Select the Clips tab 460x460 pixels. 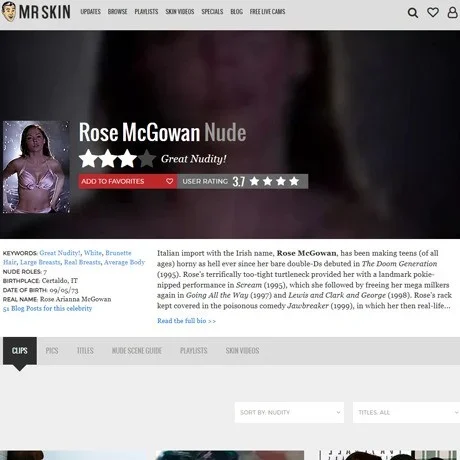(20, 351)
